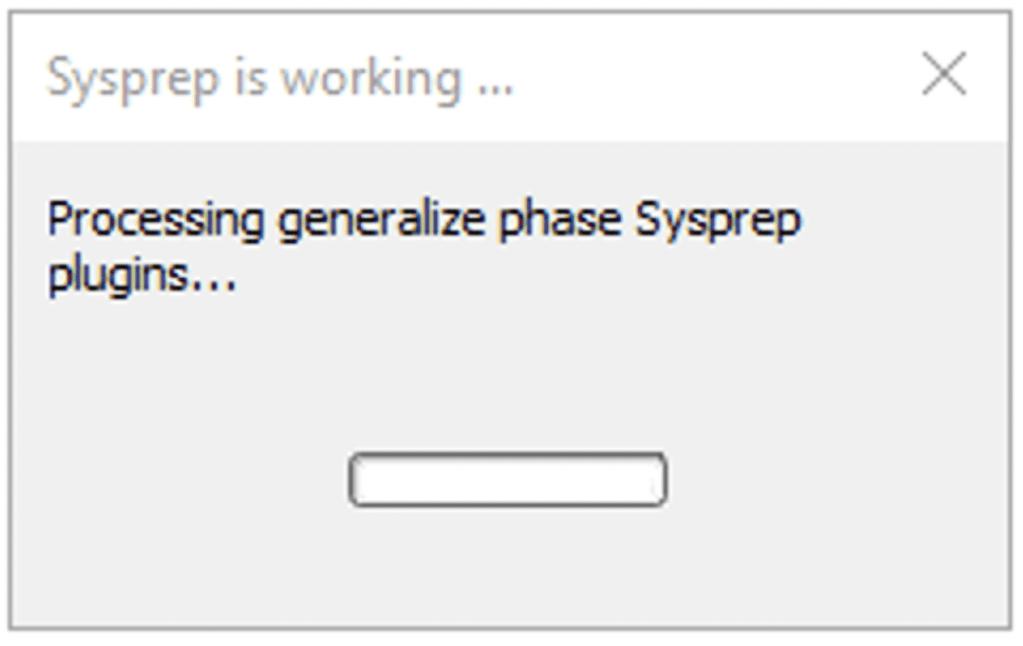The width and height of the screenshot is (1023, 646).
Task: Close the Sysprep is working dialog
Action: tap(943, 75)
